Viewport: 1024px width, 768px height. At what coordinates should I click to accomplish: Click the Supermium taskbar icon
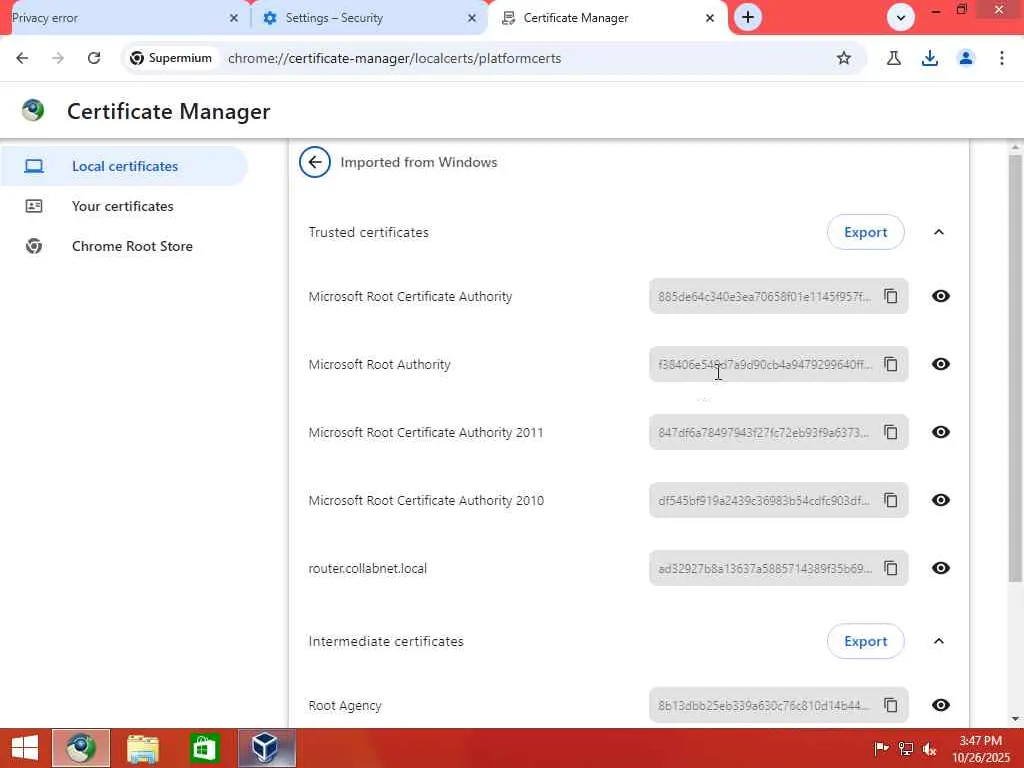(81, 748)
